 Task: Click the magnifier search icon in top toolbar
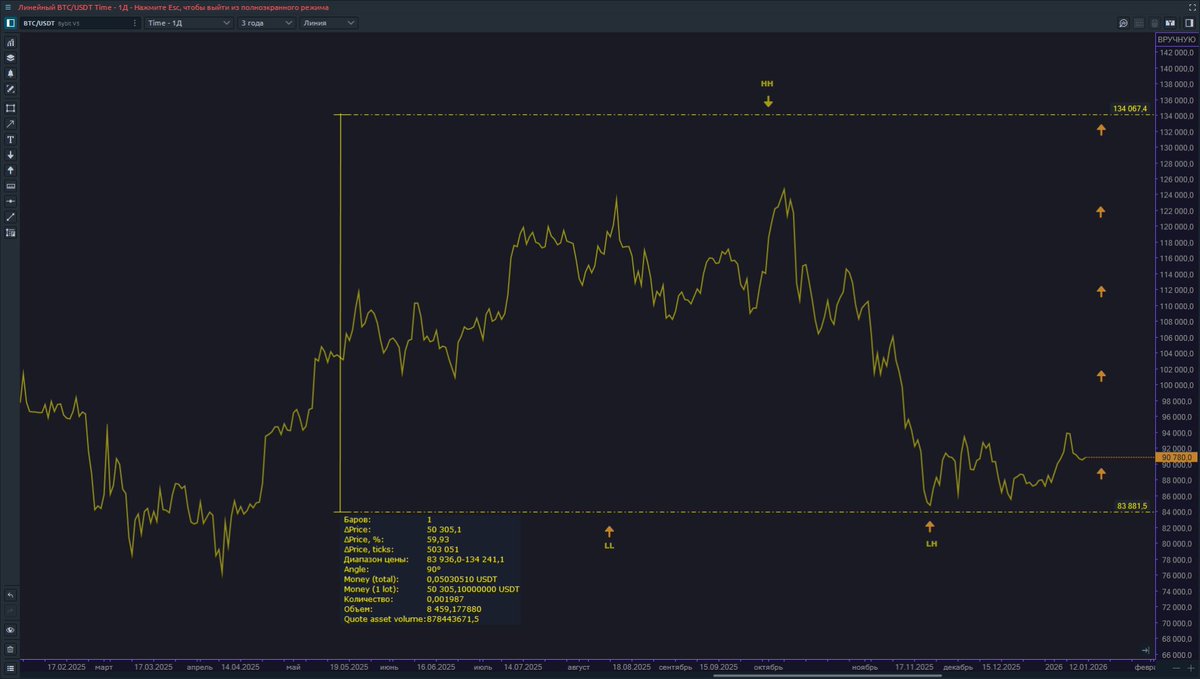click(x=1123, y=22)
